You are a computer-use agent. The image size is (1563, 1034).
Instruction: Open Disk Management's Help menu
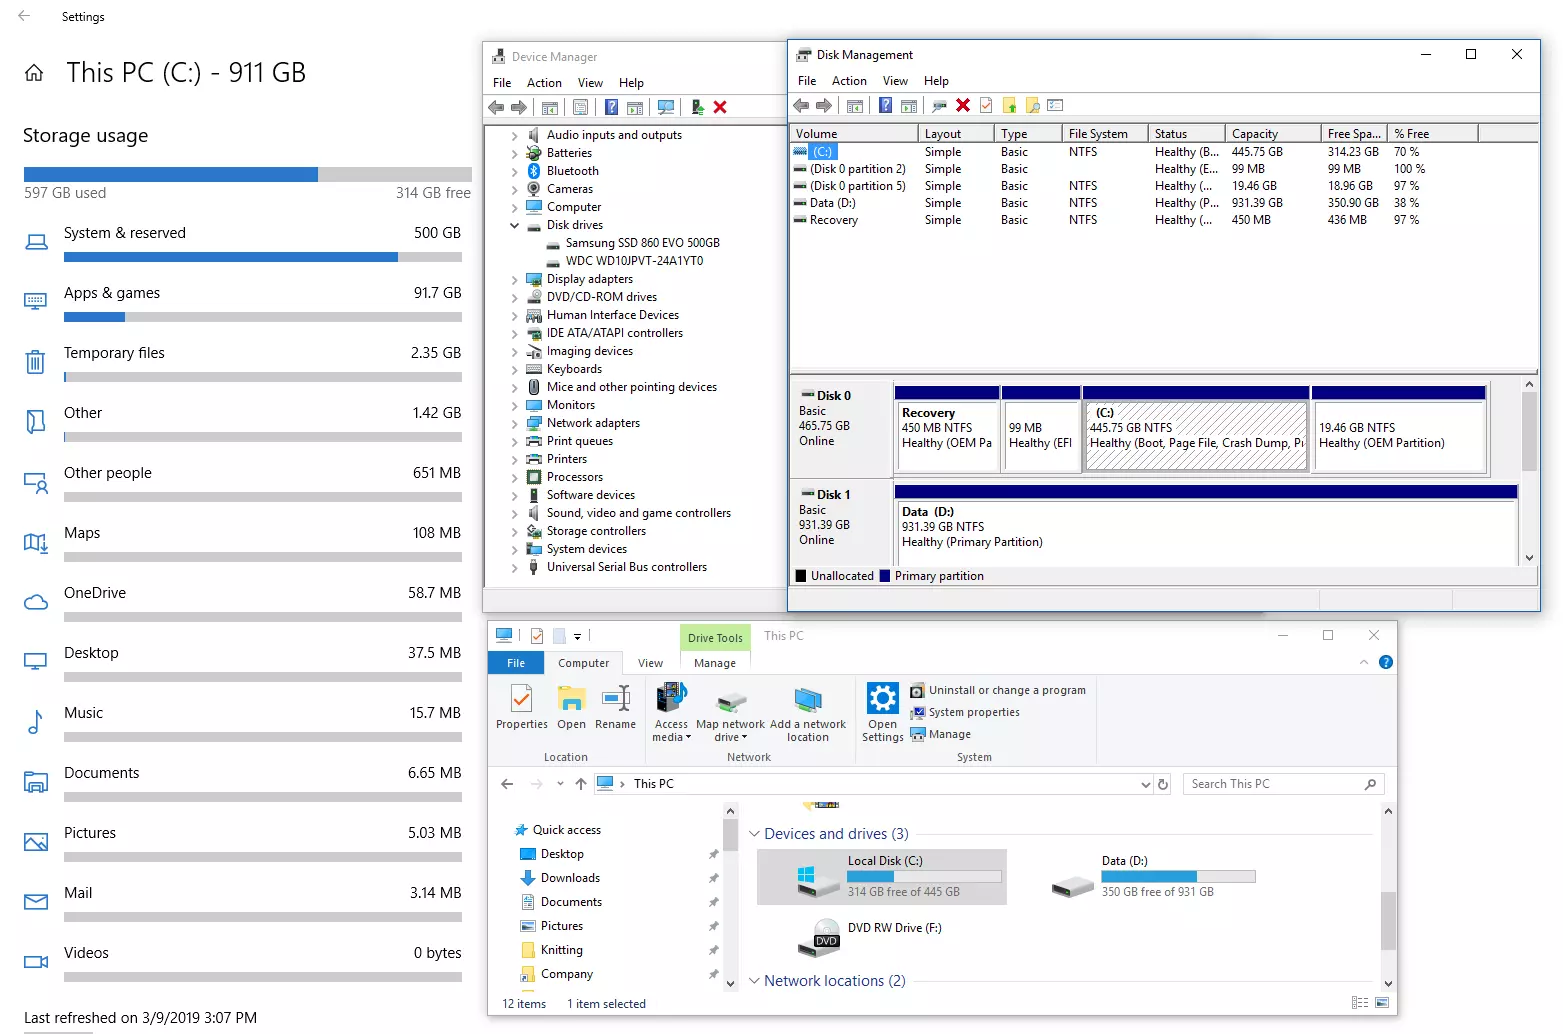(936, 81)
